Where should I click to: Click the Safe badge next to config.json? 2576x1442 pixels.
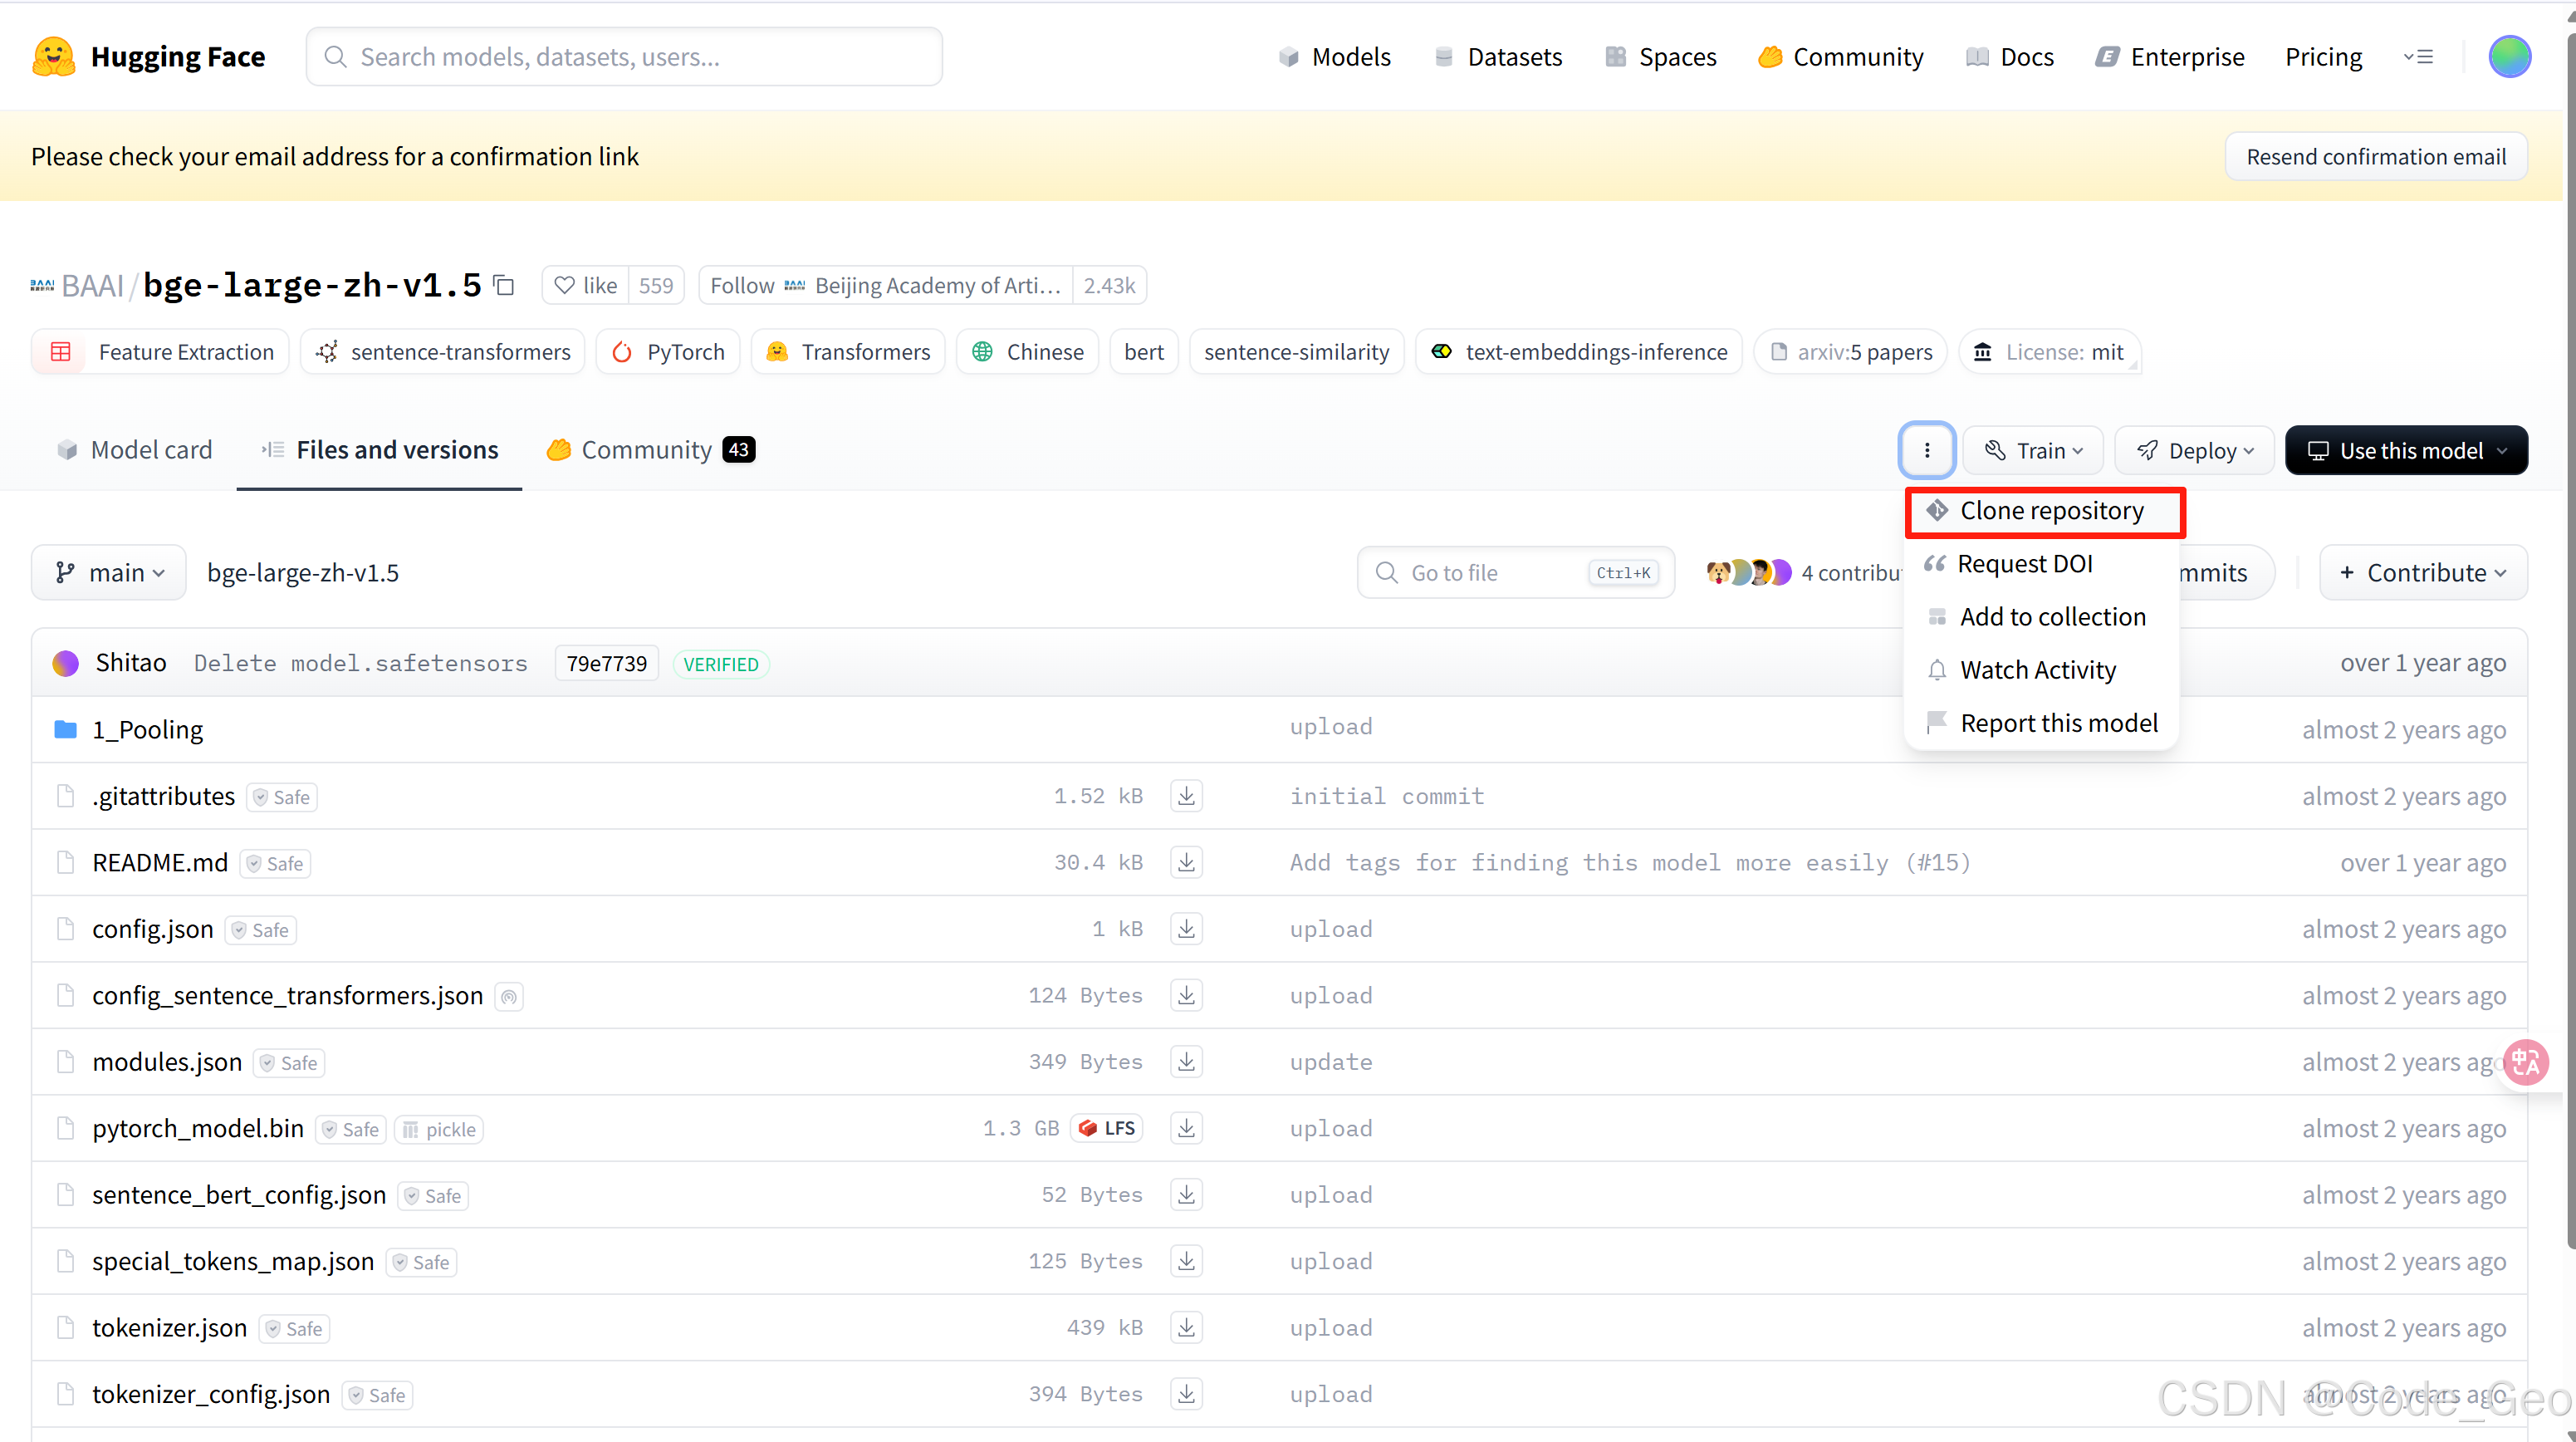click(260, 930)
